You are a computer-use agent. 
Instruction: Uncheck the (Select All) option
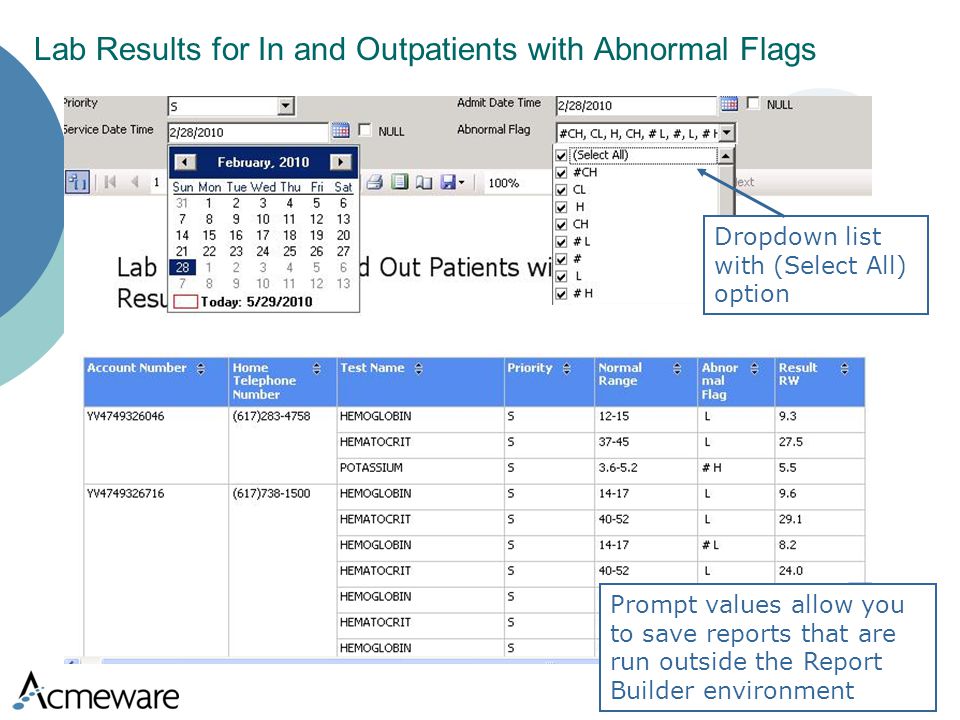tap(561, 156)
